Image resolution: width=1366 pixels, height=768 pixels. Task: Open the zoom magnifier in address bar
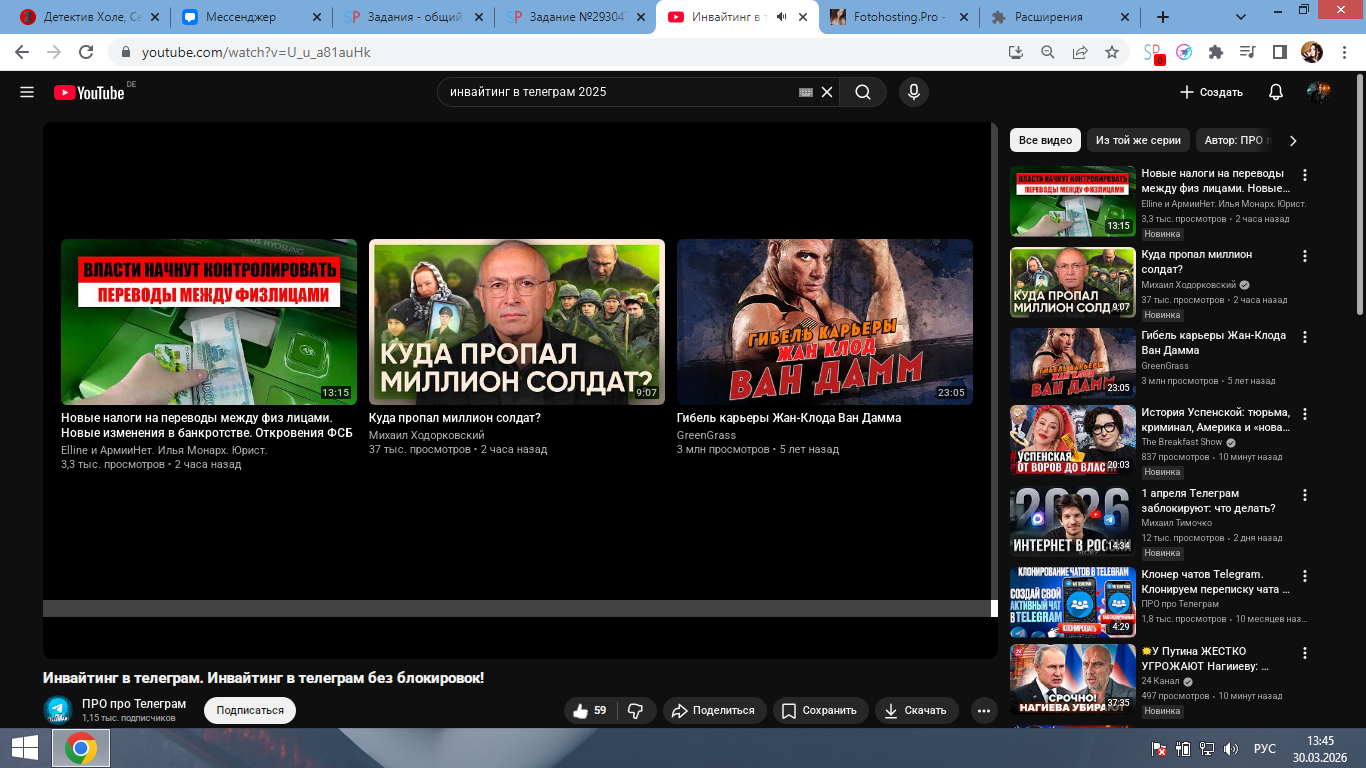pos(1048,52)
